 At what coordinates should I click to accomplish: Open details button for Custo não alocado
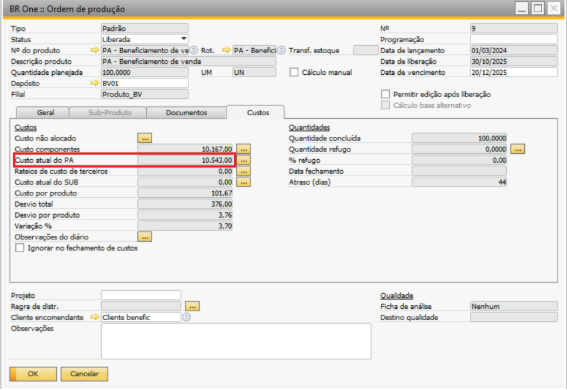(x=145, y=138)
